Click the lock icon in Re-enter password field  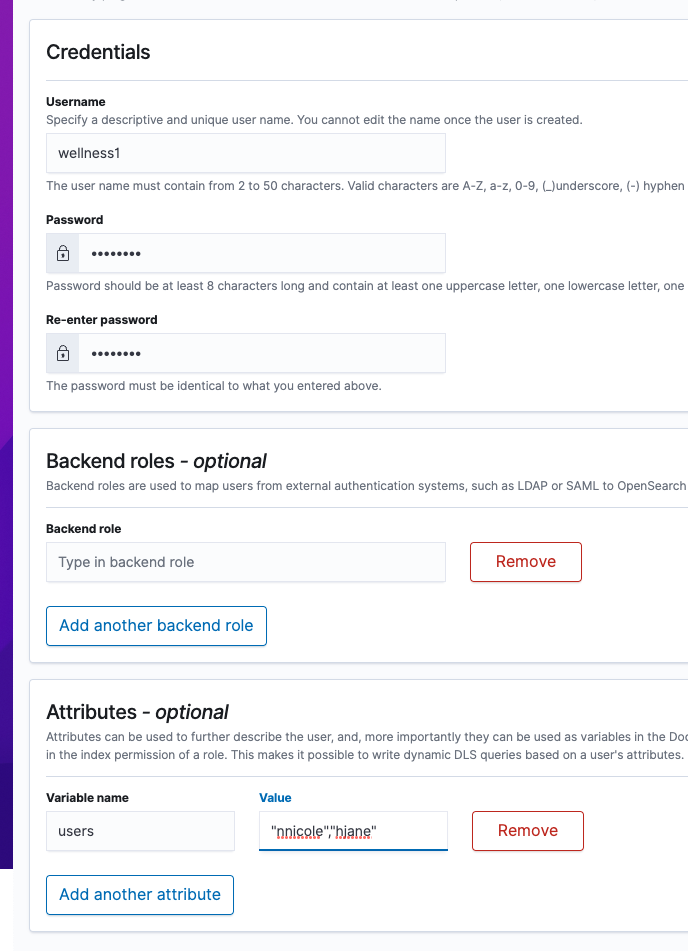pyautogui.click(x=63, y=353)
